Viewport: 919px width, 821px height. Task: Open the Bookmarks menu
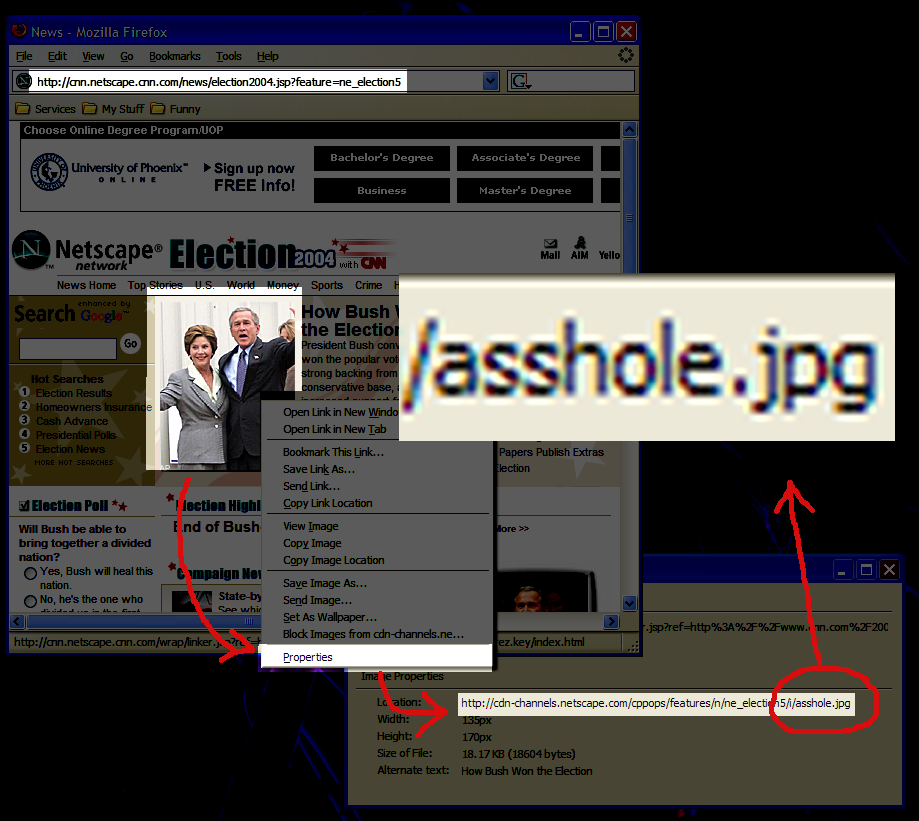pos(174,56)
